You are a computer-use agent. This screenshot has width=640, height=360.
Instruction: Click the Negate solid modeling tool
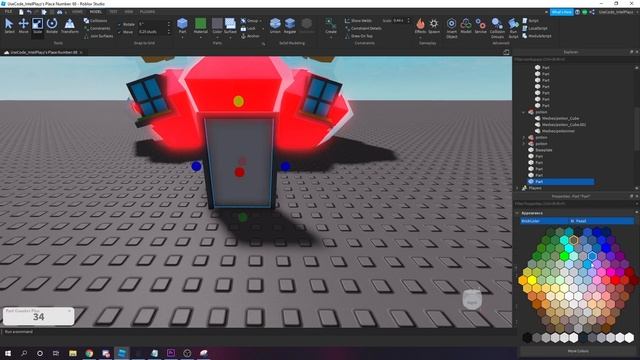coord(290,25)
